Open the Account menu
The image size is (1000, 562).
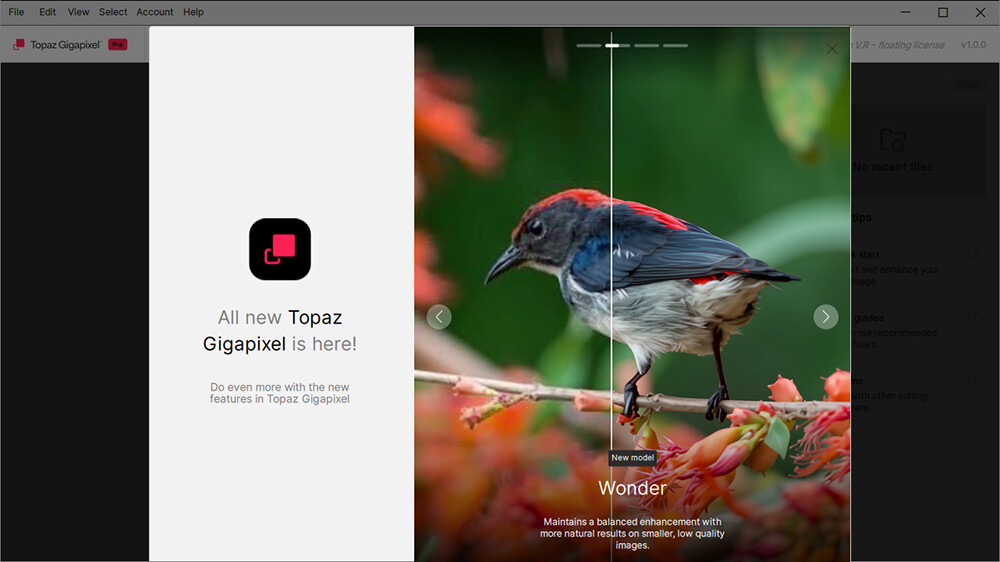(155, 12)
